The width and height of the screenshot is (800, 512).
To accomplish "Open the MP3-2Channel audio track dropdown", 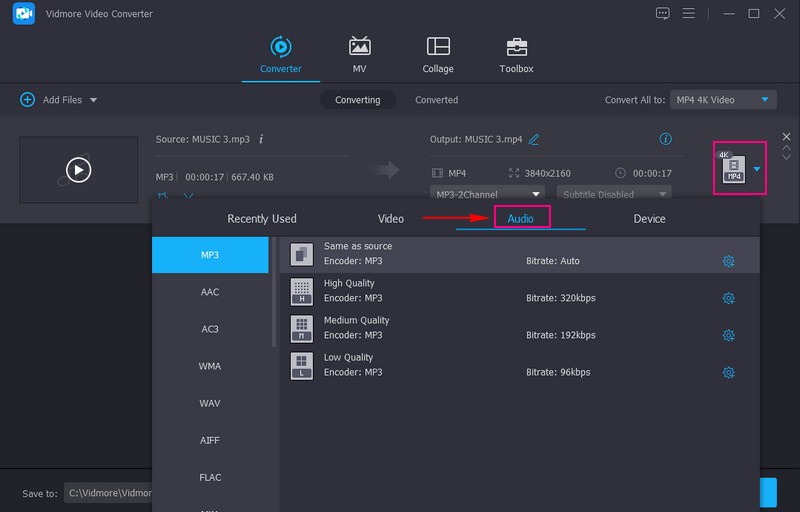I will tap(488, 194).
